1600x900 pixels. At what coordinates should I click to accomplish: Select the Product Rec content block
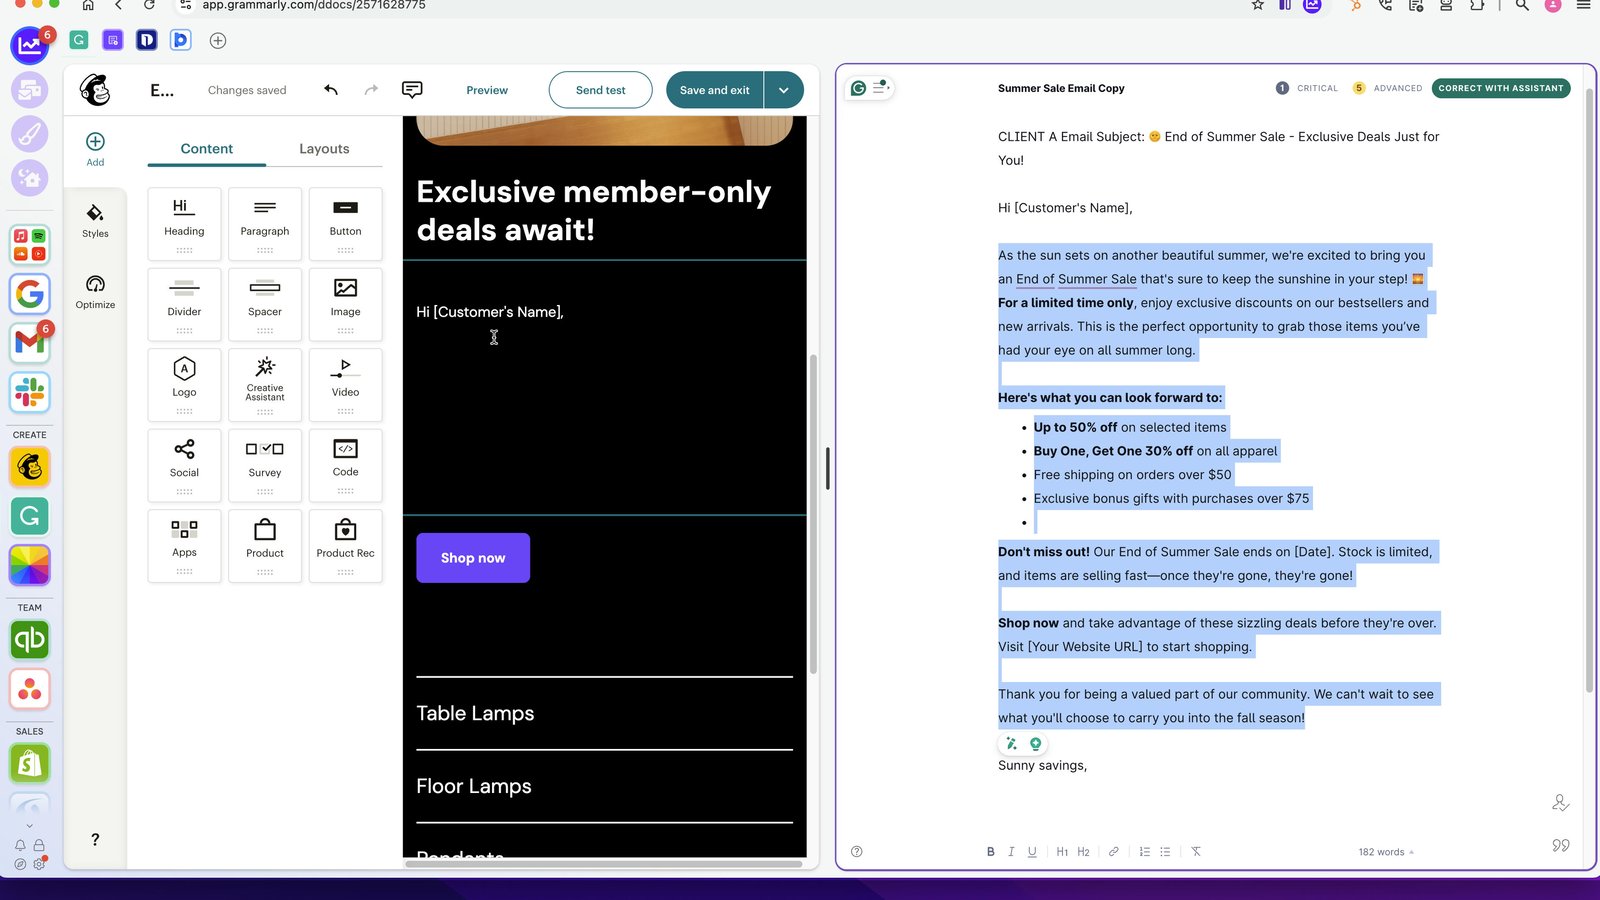tap(346, 546)
